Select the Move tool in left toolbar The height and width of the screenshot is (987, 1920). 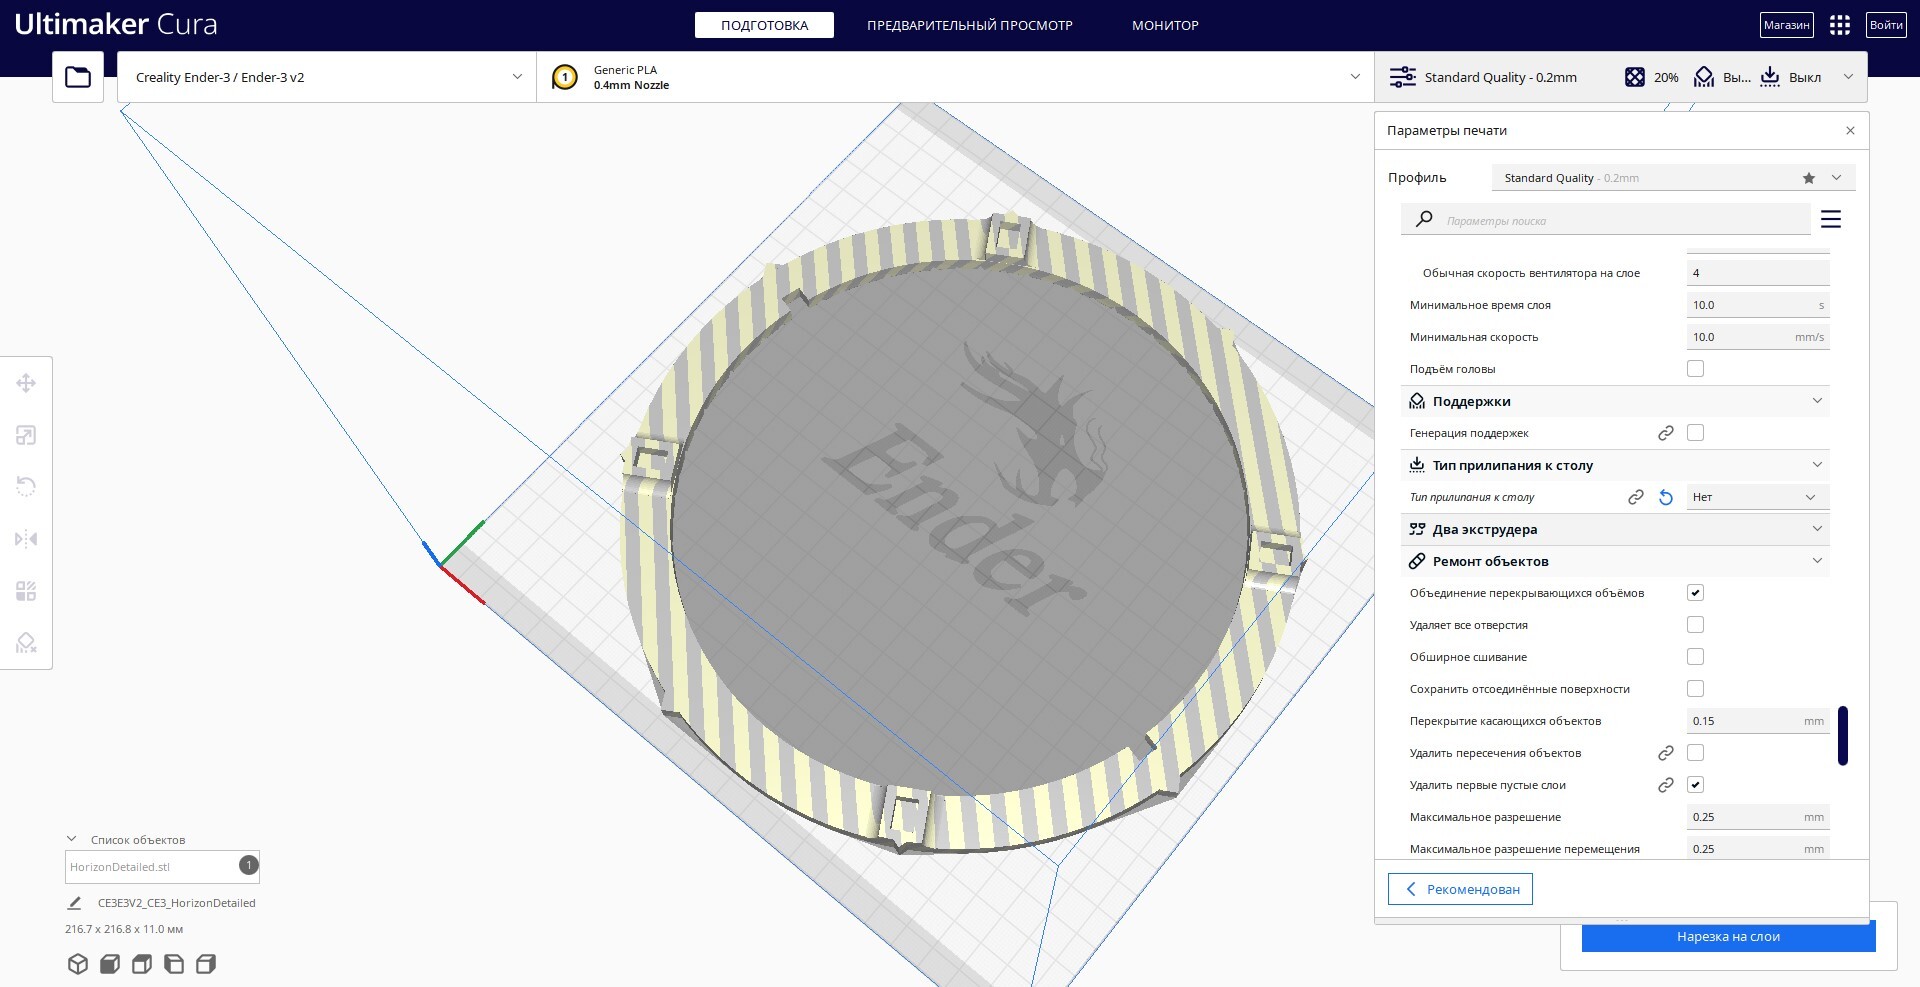coord(26,383)
